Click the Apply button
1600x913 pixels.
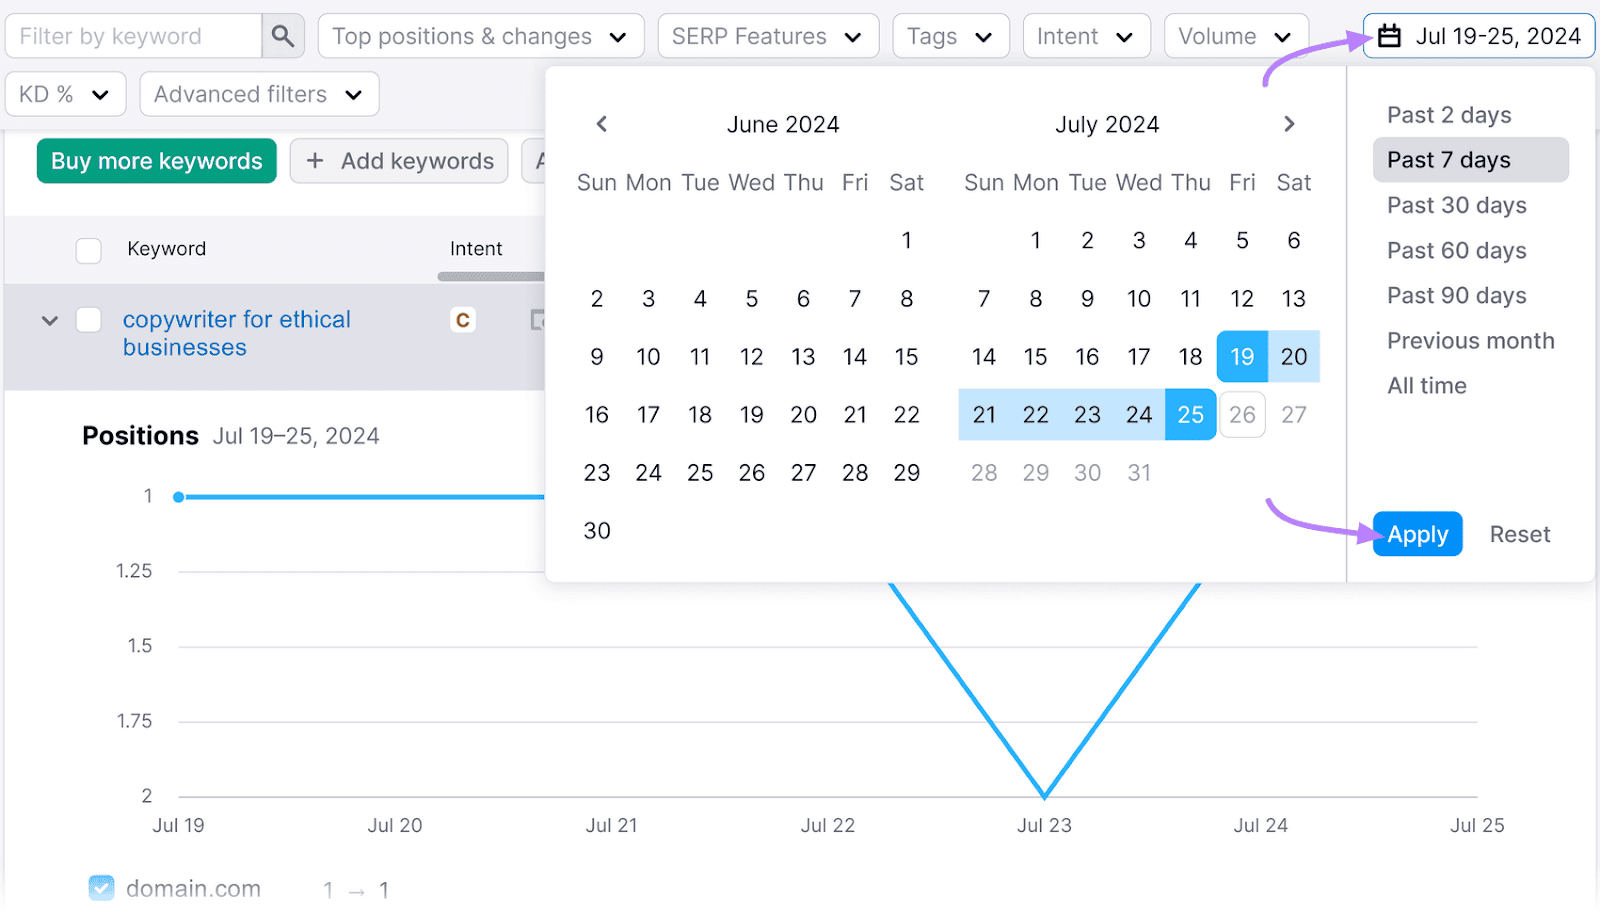pos(1417,533)
